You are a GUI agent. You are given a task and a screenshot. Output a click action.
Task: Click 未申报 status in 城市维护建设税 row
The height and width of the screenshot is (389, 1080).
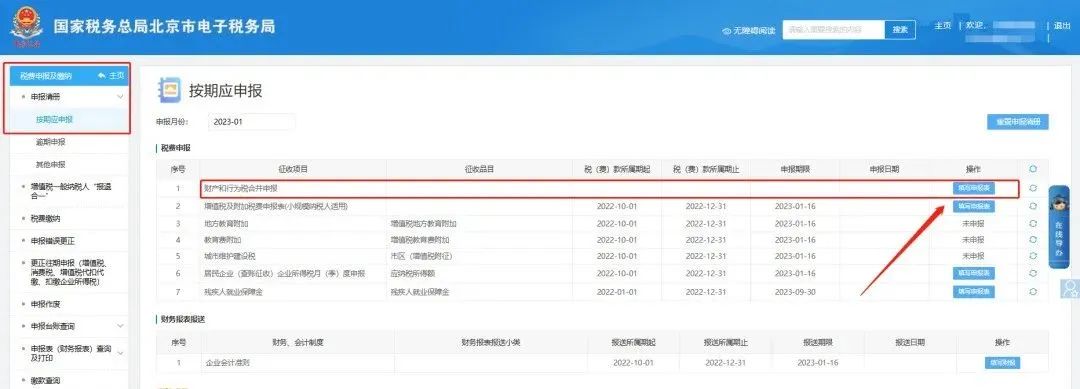(973, 256)
